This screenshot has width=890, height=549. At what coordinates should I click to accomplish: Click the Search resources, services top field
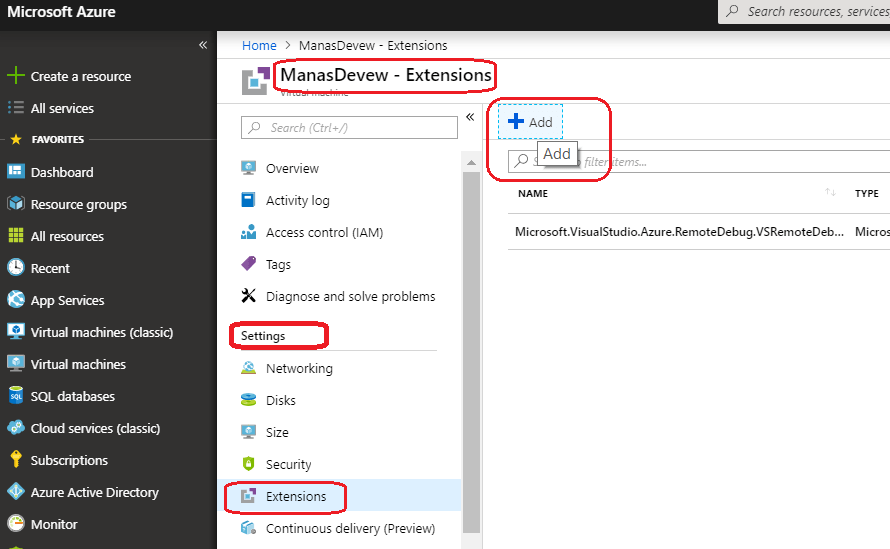click(x=804, y=11)
